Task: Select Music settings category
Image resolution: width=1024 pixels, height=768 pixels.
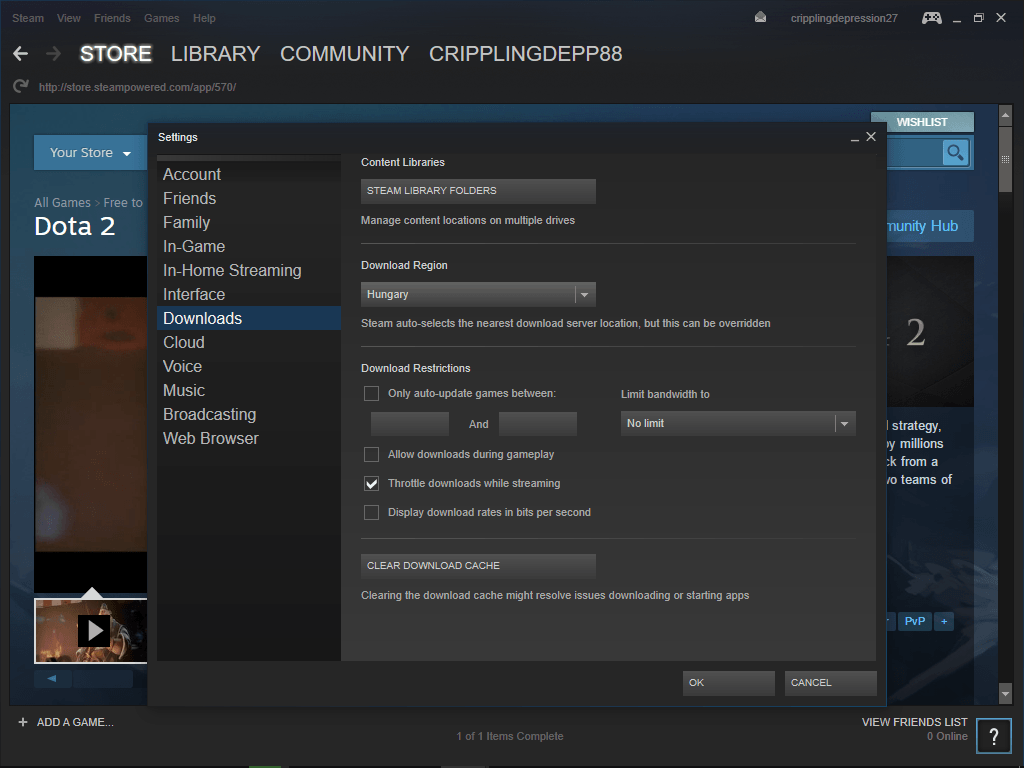Action: point(249,391)
